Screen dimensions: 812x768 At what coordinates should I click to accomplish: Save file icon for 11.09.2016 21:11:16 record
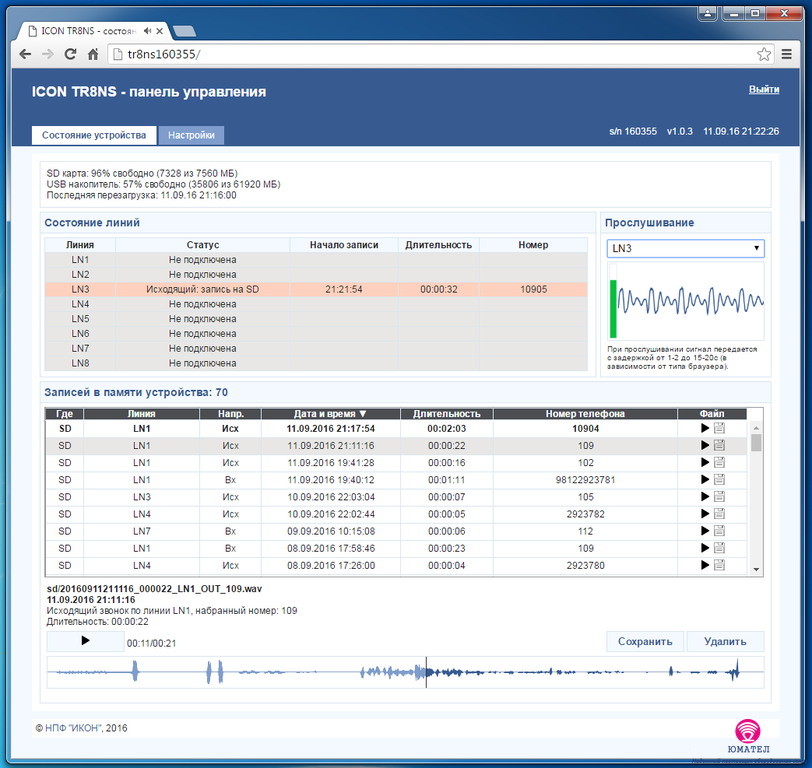point(719,445)
